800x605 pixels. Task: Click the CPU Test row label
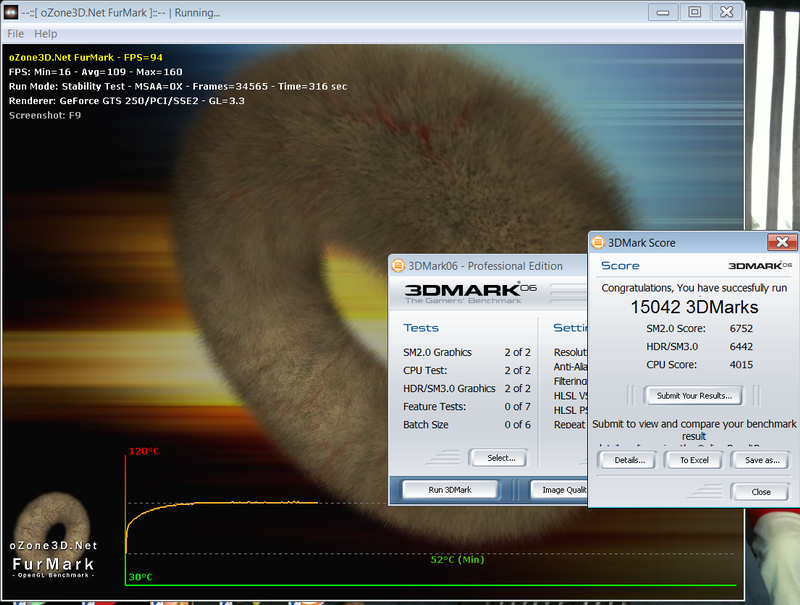coord(425,370)
